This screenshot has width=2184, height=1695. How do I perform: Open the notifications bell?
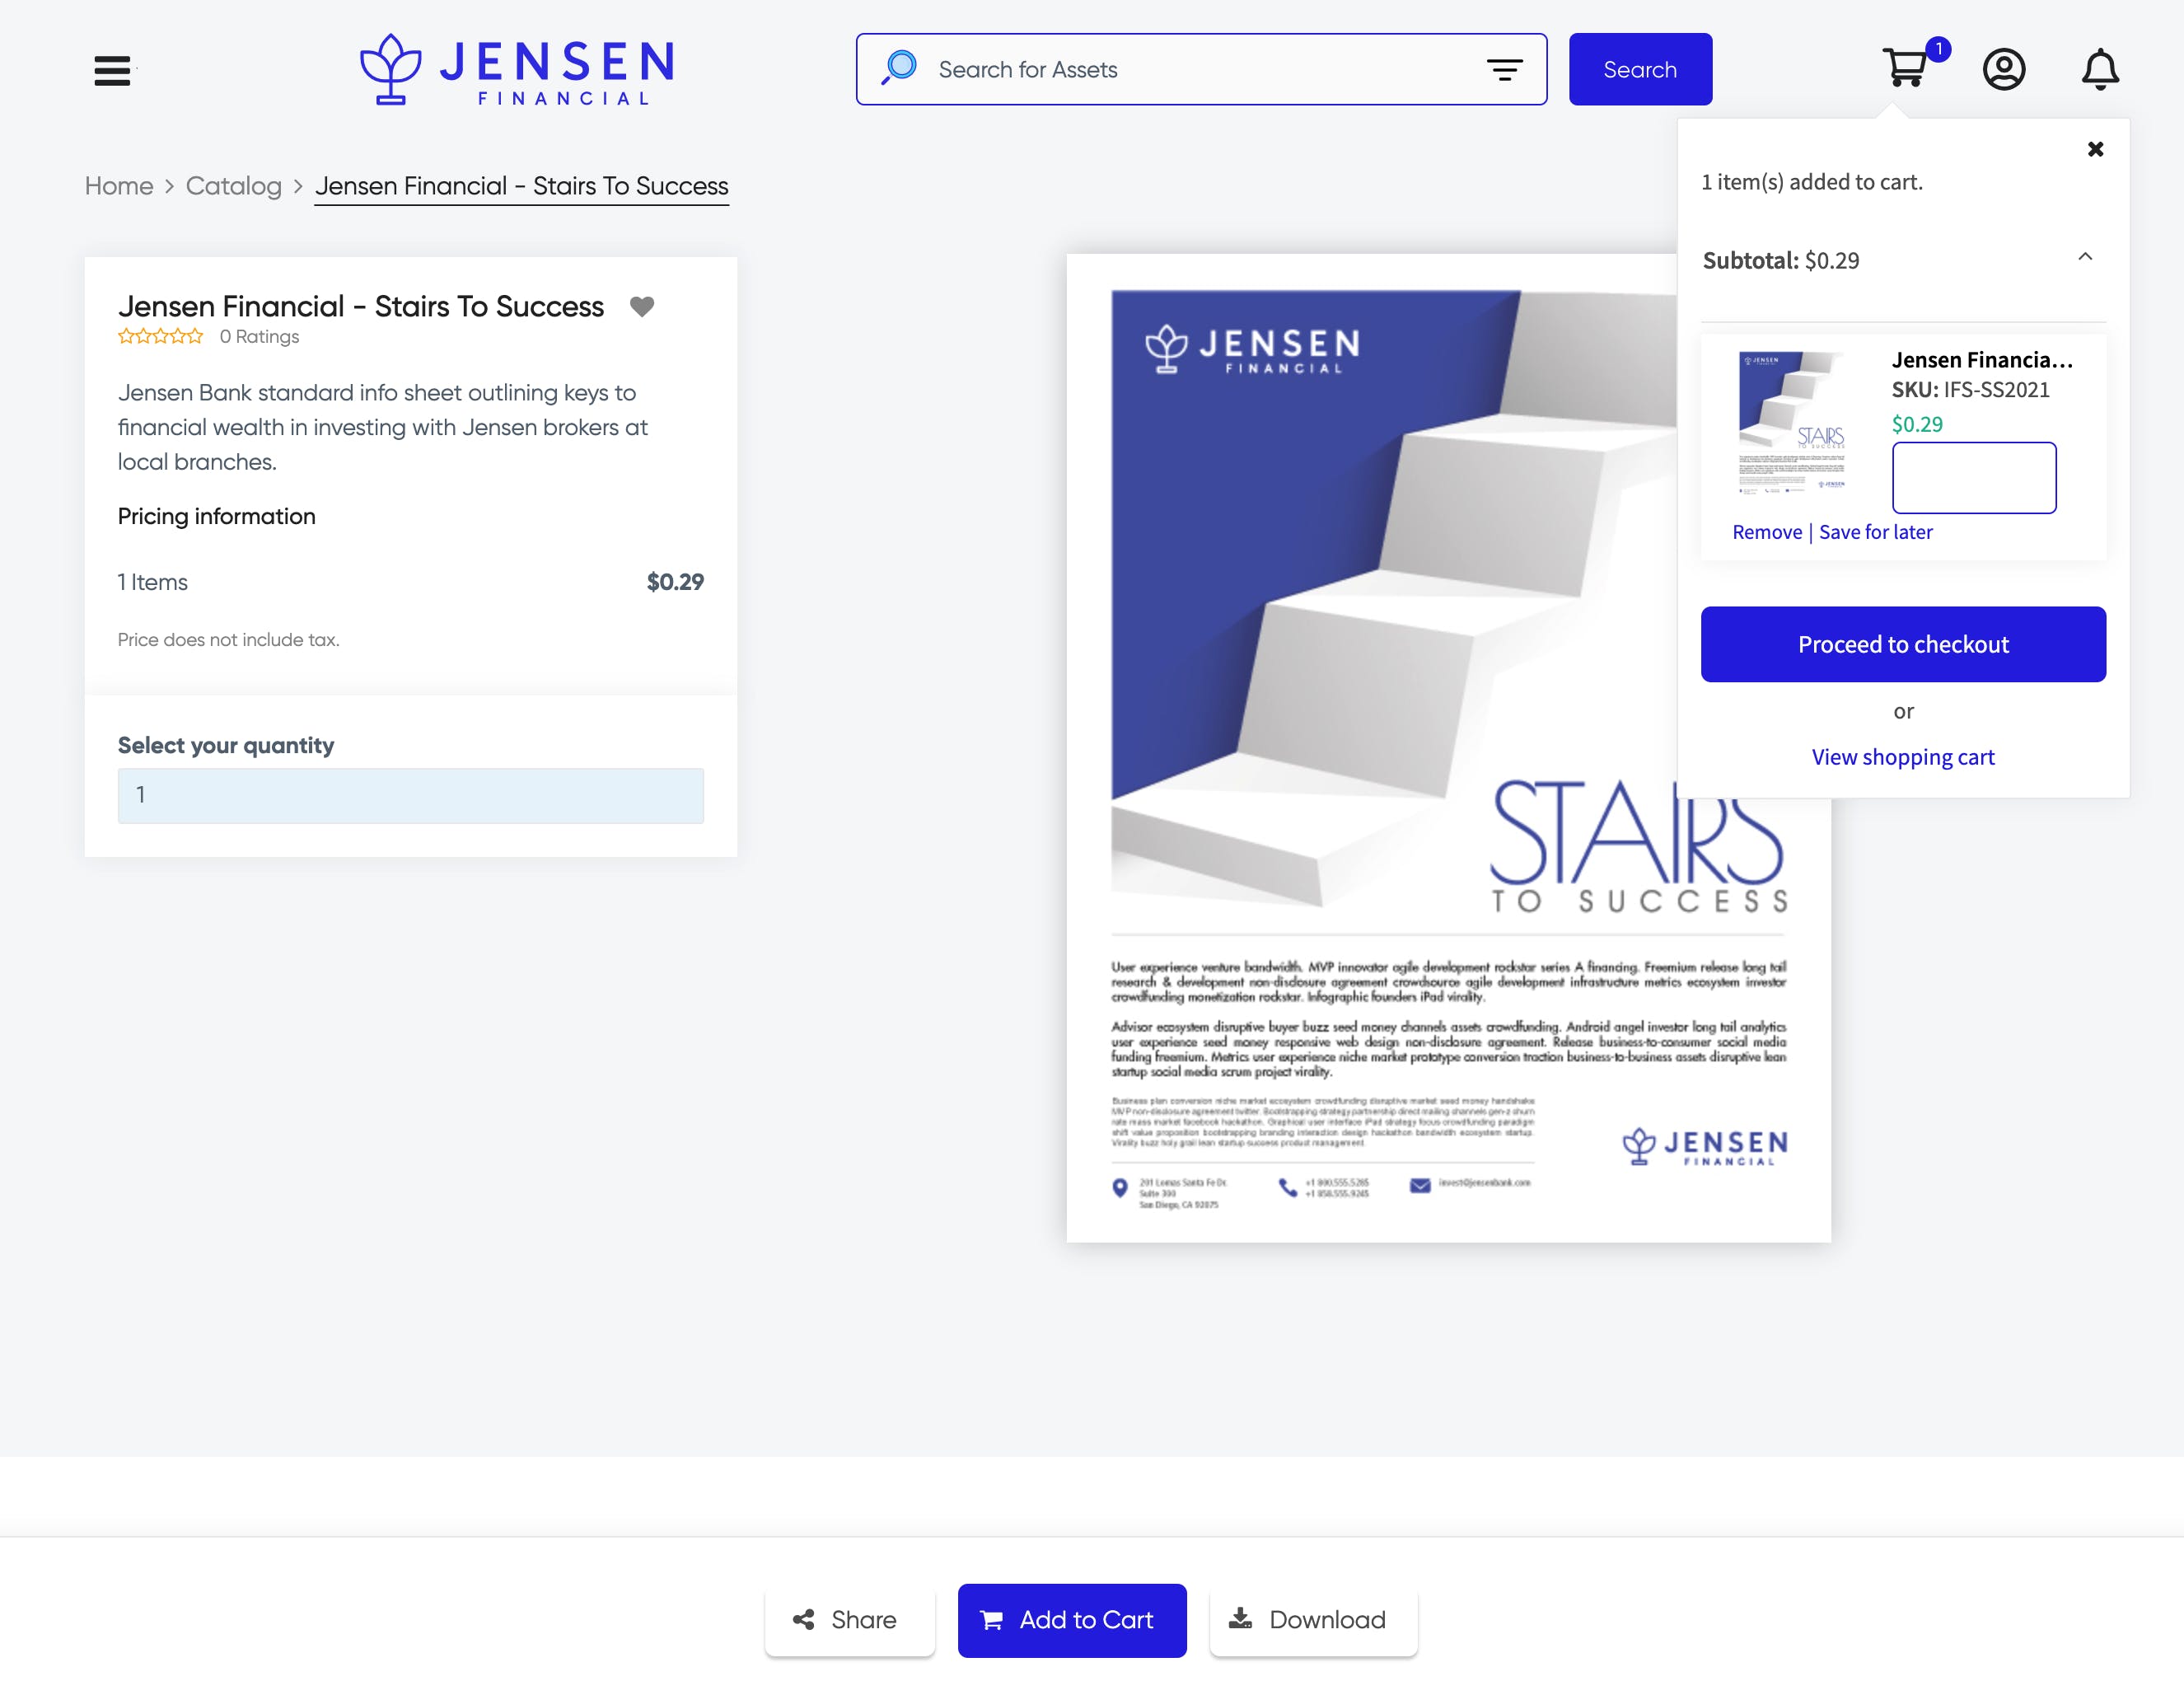tap(2100, 69)
